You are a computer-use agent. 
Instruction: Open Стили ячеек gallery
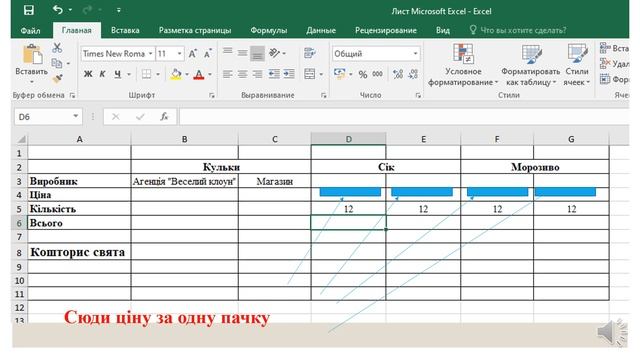coord(577,65)
